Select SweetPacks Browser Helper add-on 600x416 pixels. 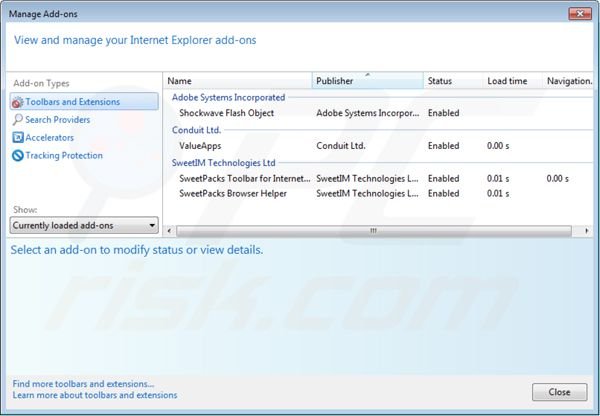tap(378, 194)
